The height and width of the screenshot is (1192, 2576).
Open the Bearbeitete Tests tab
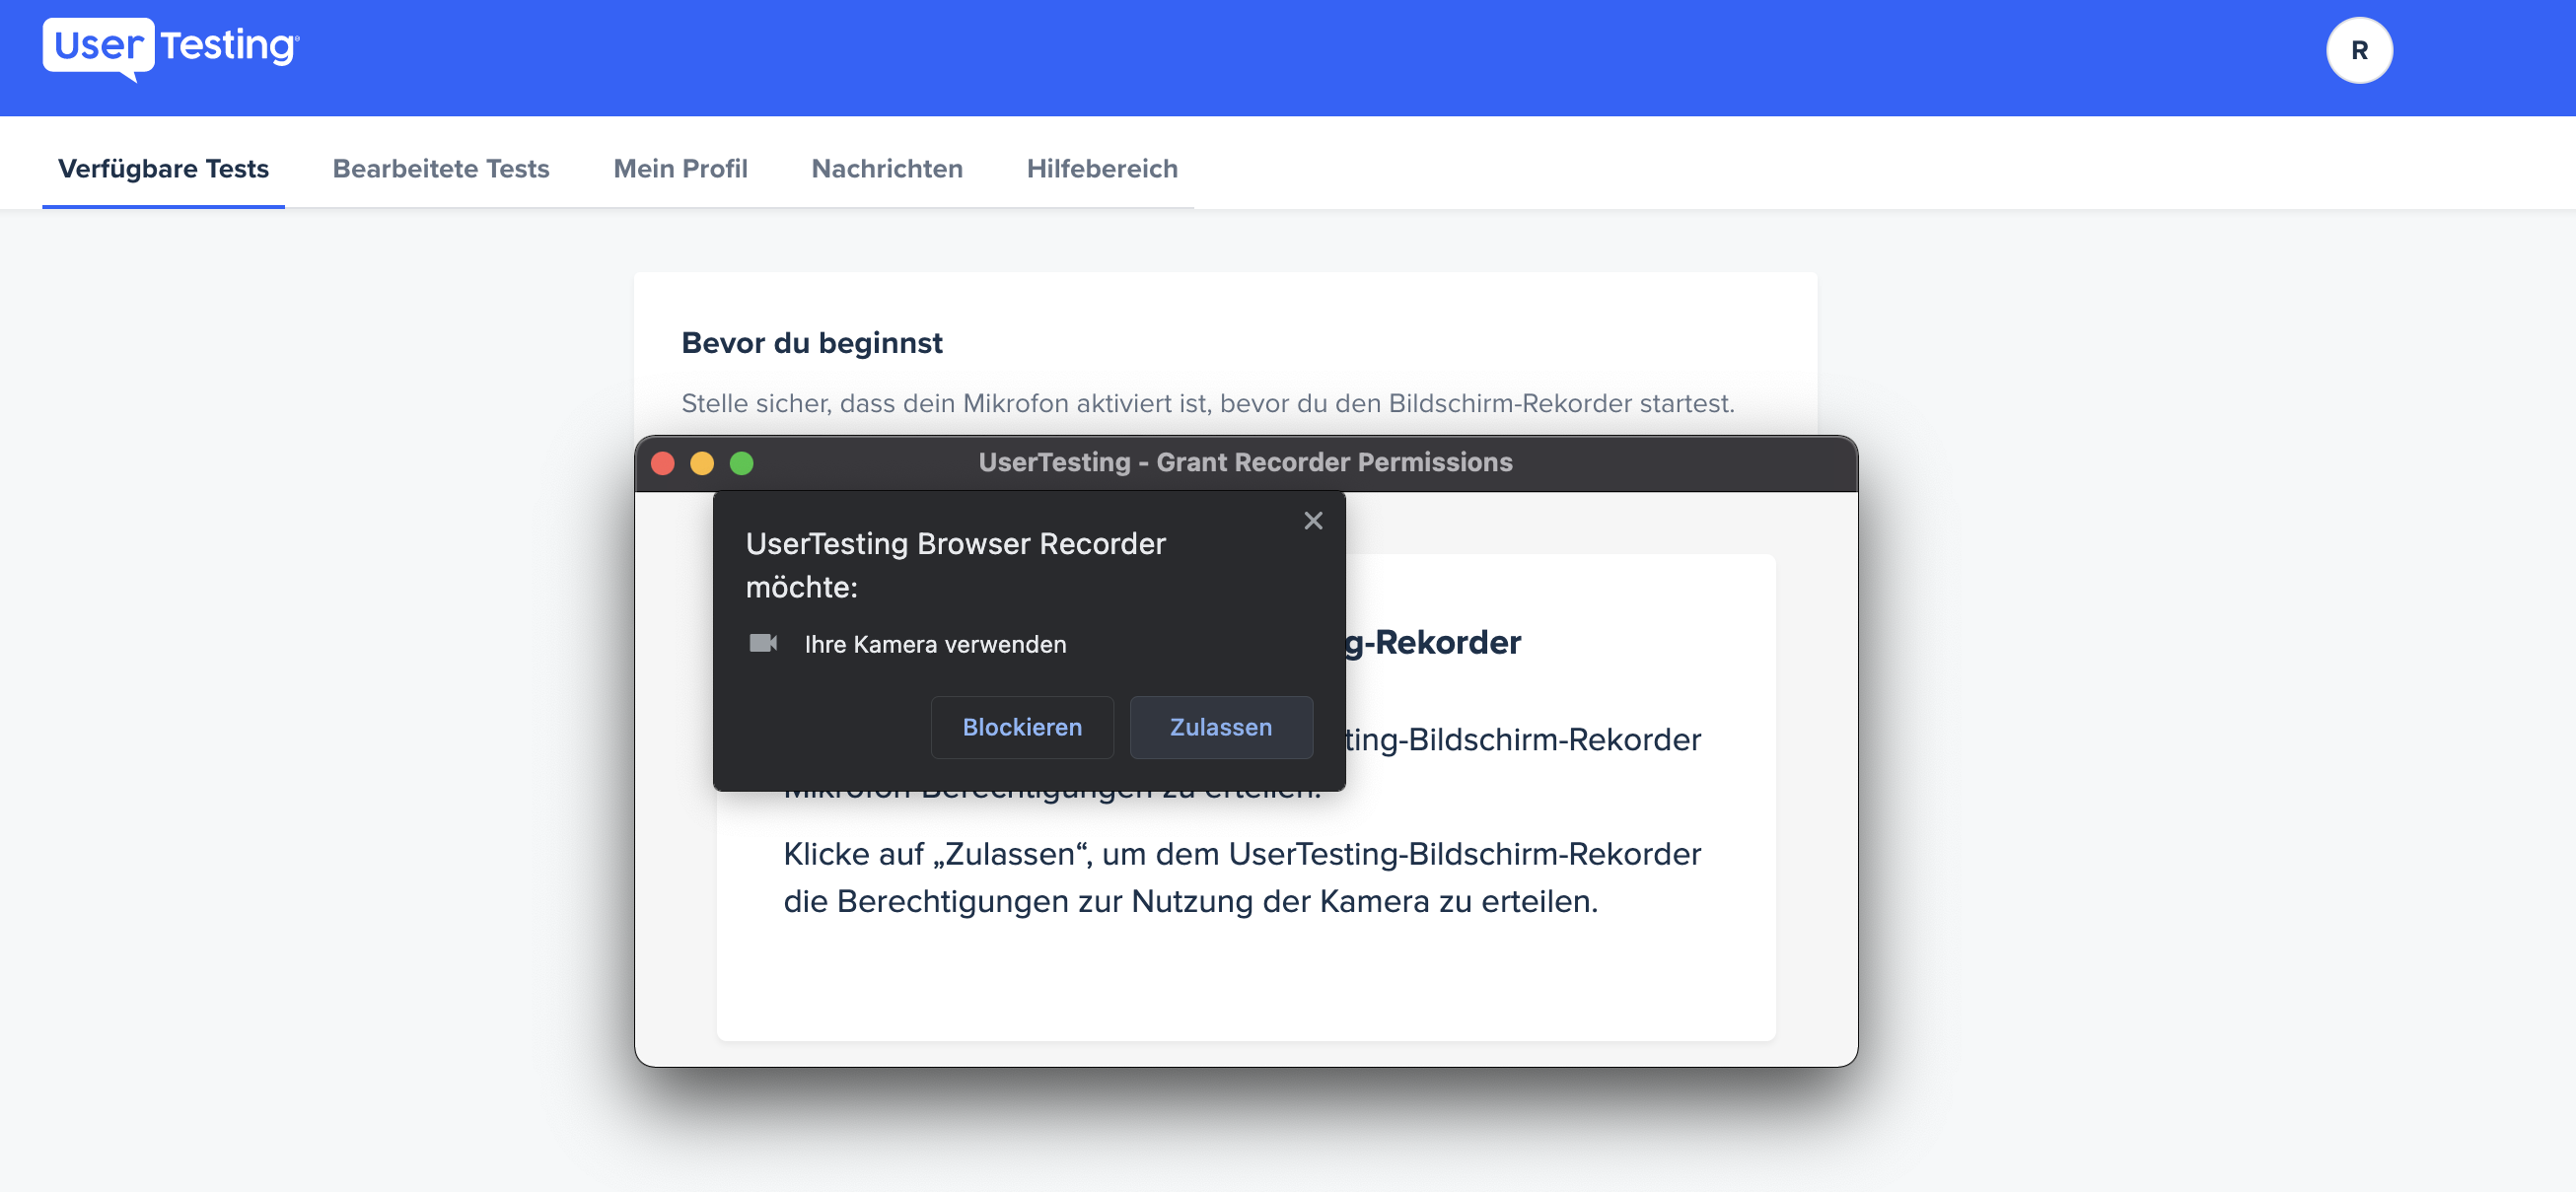(x=441, y=168)
